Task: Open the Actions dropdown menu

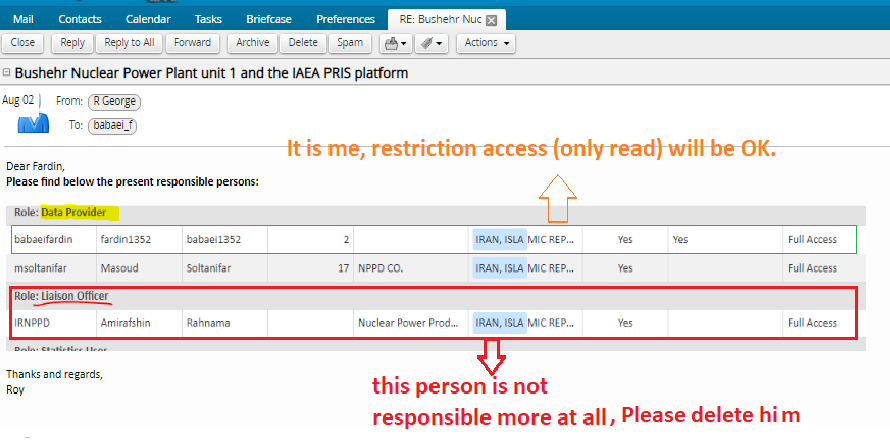Action: (x=486, y=43)
